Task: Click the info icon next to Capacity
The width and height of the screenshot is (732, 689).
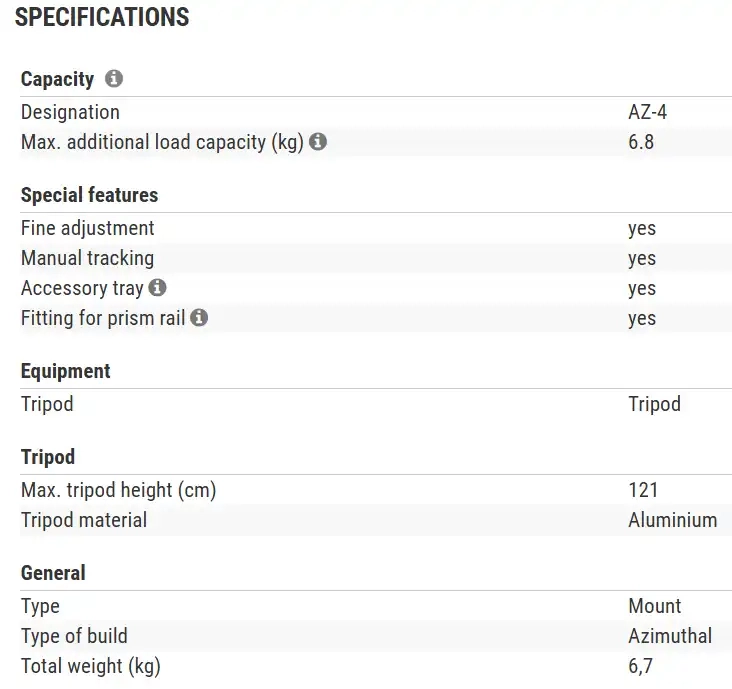Action: pos(114,79)
